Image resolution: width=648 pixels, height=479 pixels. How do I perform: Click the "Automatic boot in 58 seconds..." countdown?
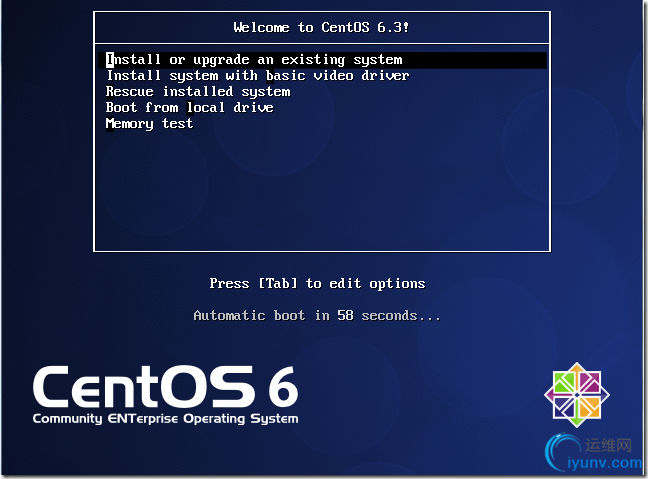pyautogui.click(x=317, y=316)
